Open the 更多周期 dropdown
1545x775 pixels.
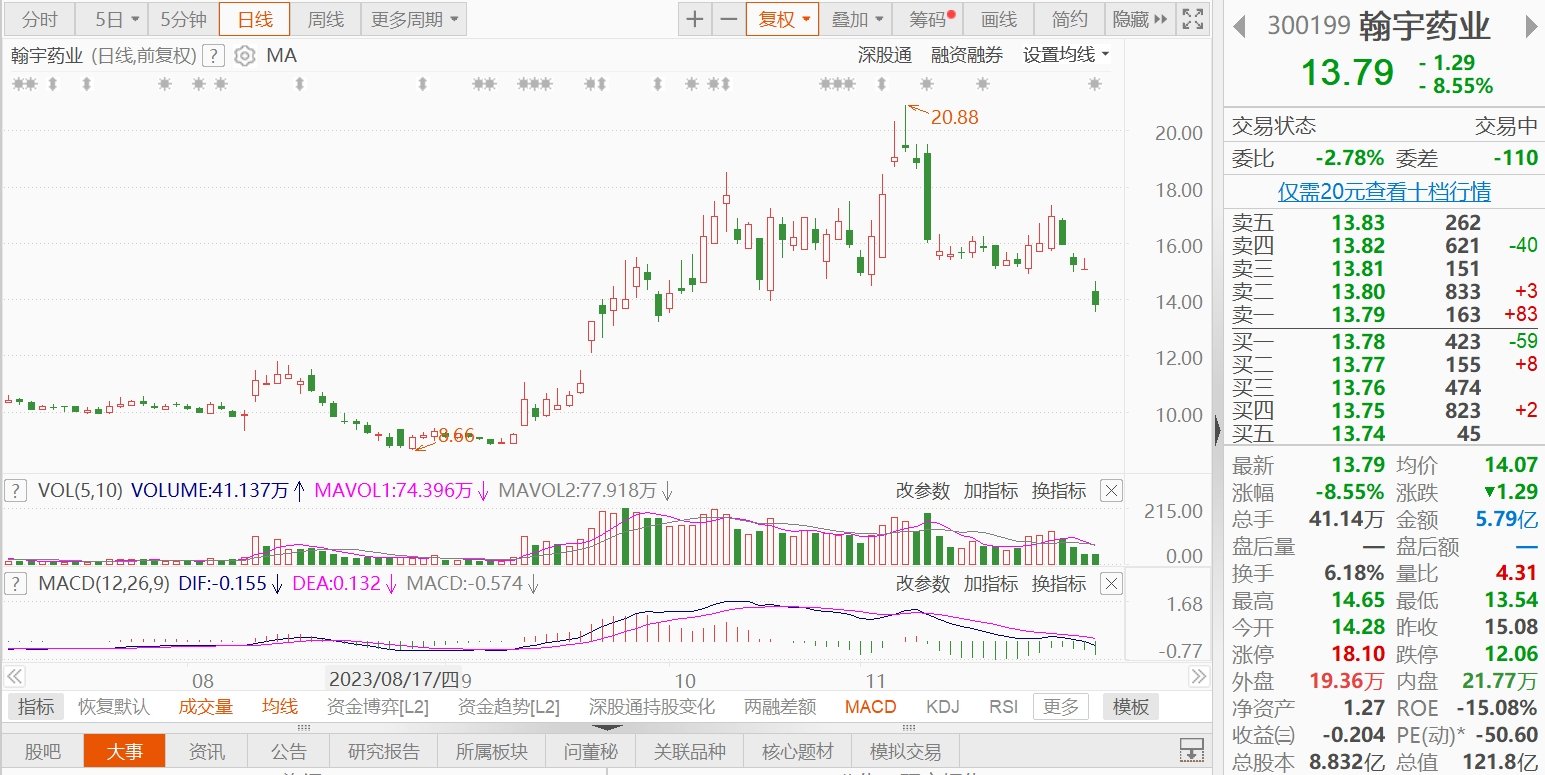(x=412, y=19)
